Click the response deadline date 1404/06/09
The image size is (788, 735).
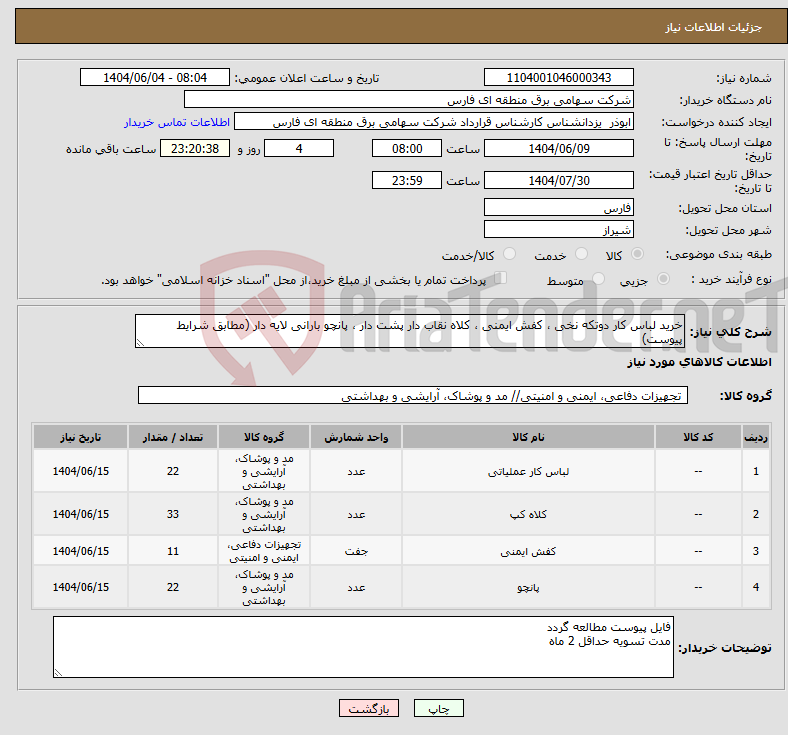point(558,148)
